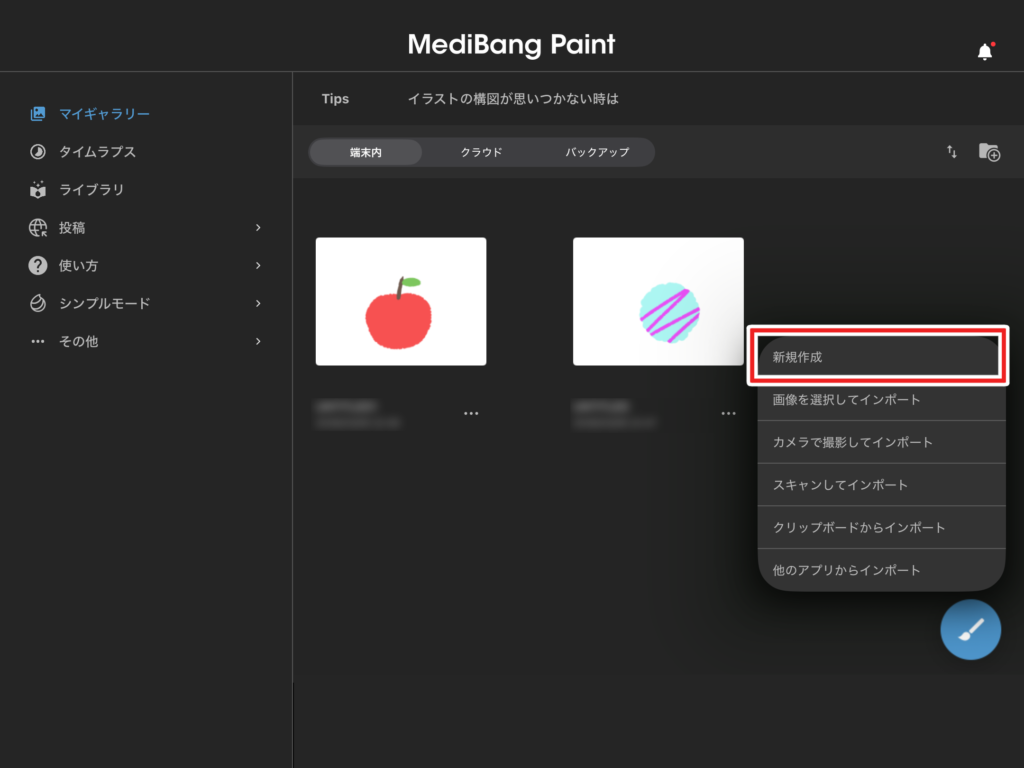This screenshot has width=1024, height=768.
Task: Click the sort order arrows icon
Action: (952, 152)
